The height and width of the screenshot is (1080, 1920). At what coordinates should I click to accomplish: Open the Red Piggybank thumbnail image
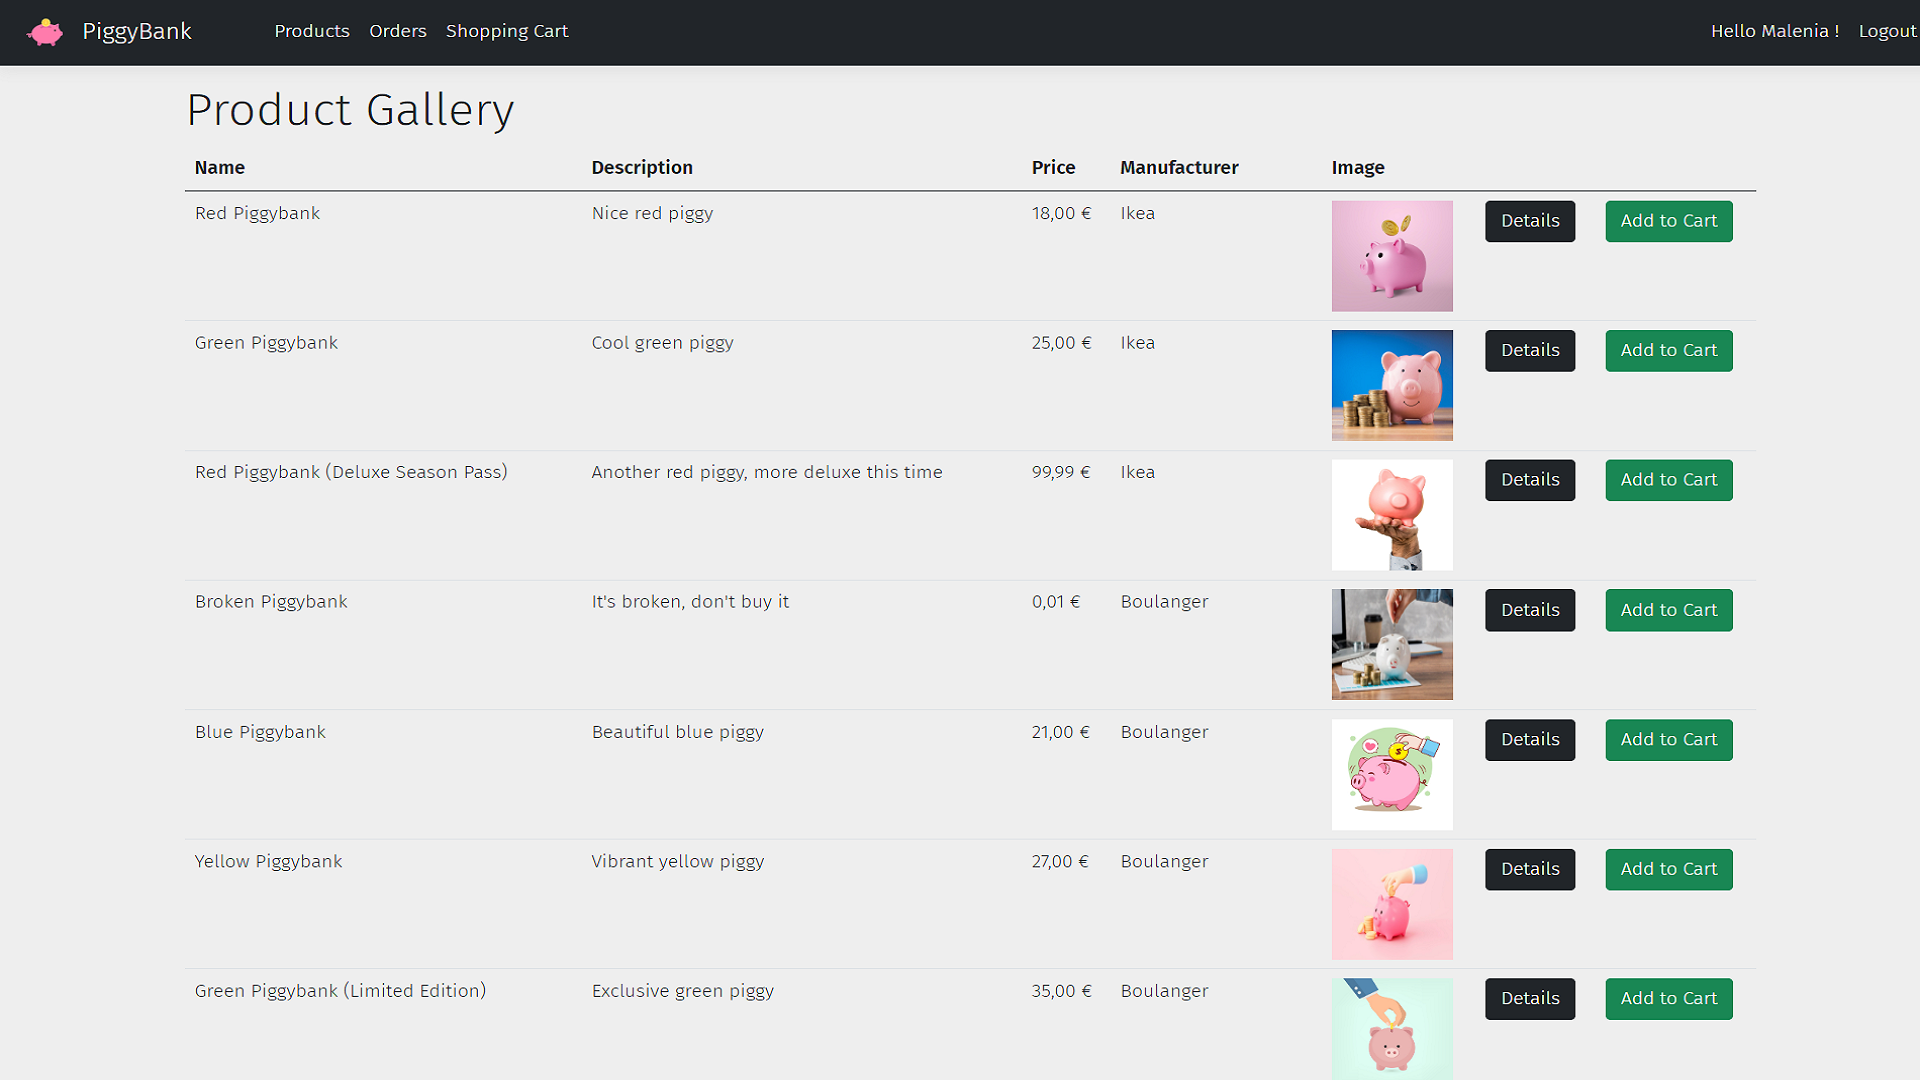coord(1391,256)
